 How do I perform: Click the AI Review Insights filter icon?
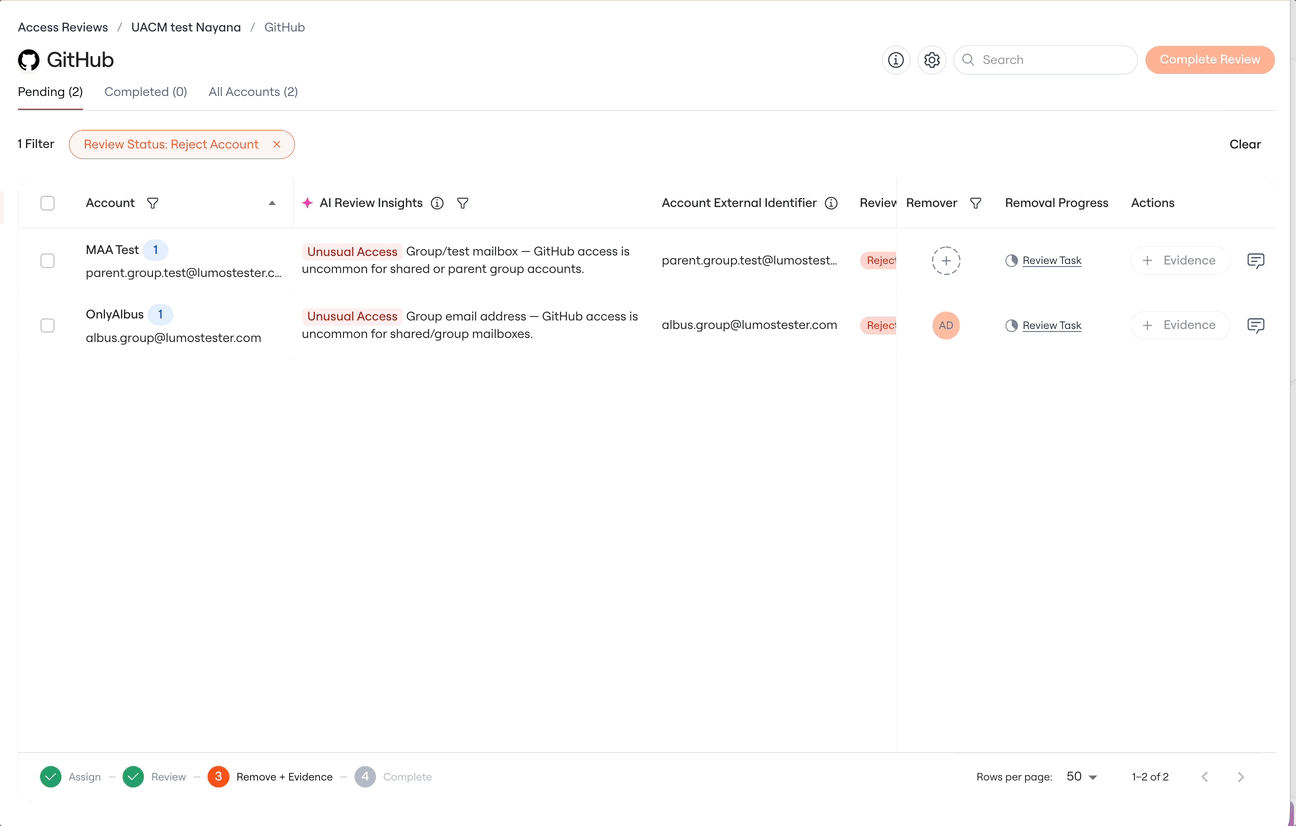click(463, 203)
